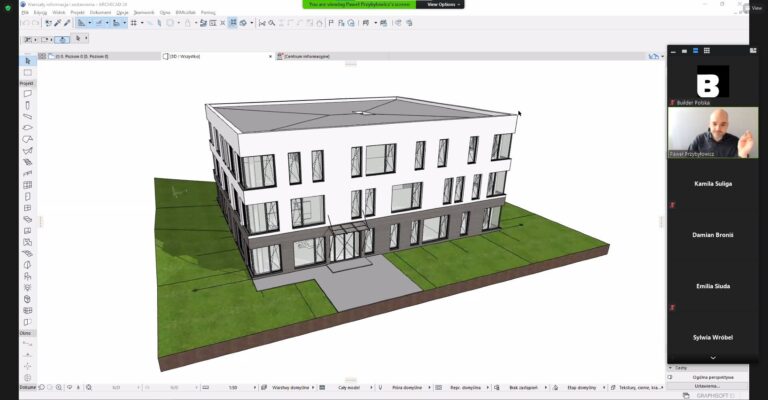Click the zoom-in magnifier in bottom bar
Screen dimensions: 768x400
59,387
